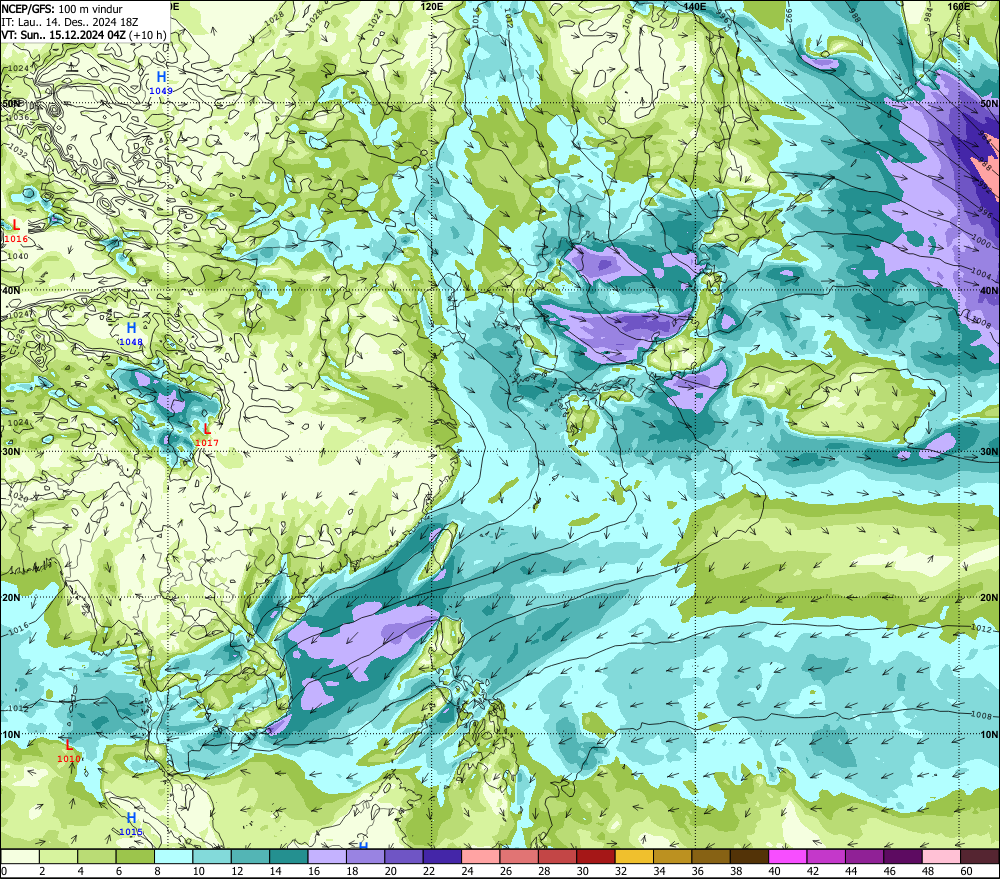Click the pale cyan 8–10 legend swatch

point(173,856)
